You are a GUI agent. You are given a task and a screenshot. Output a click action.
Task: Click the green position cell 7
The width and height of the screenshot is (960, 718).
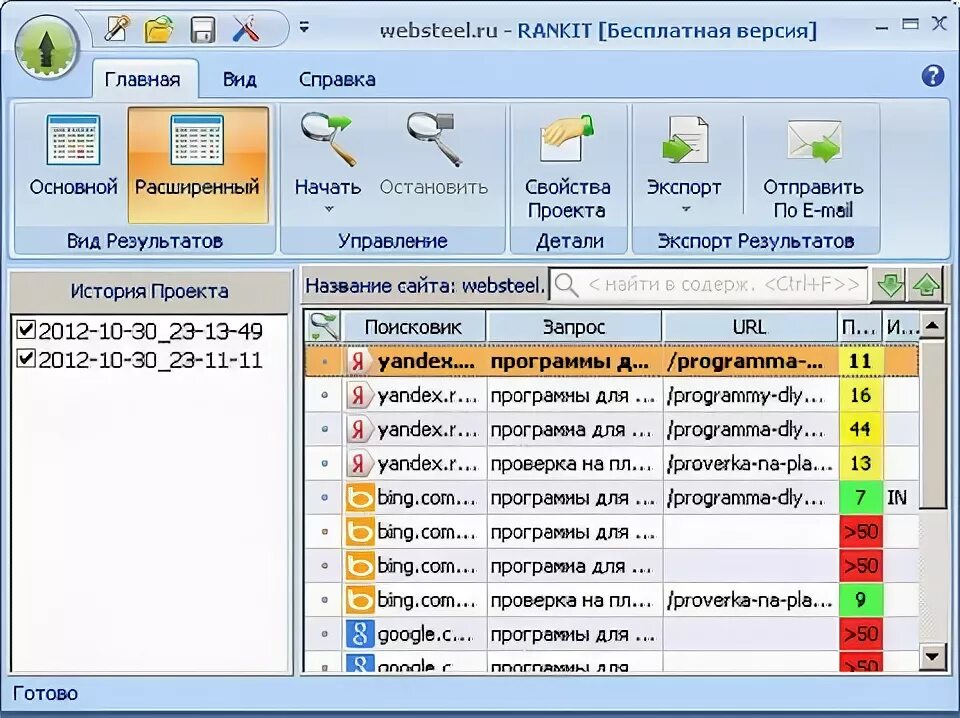[860, 498]
